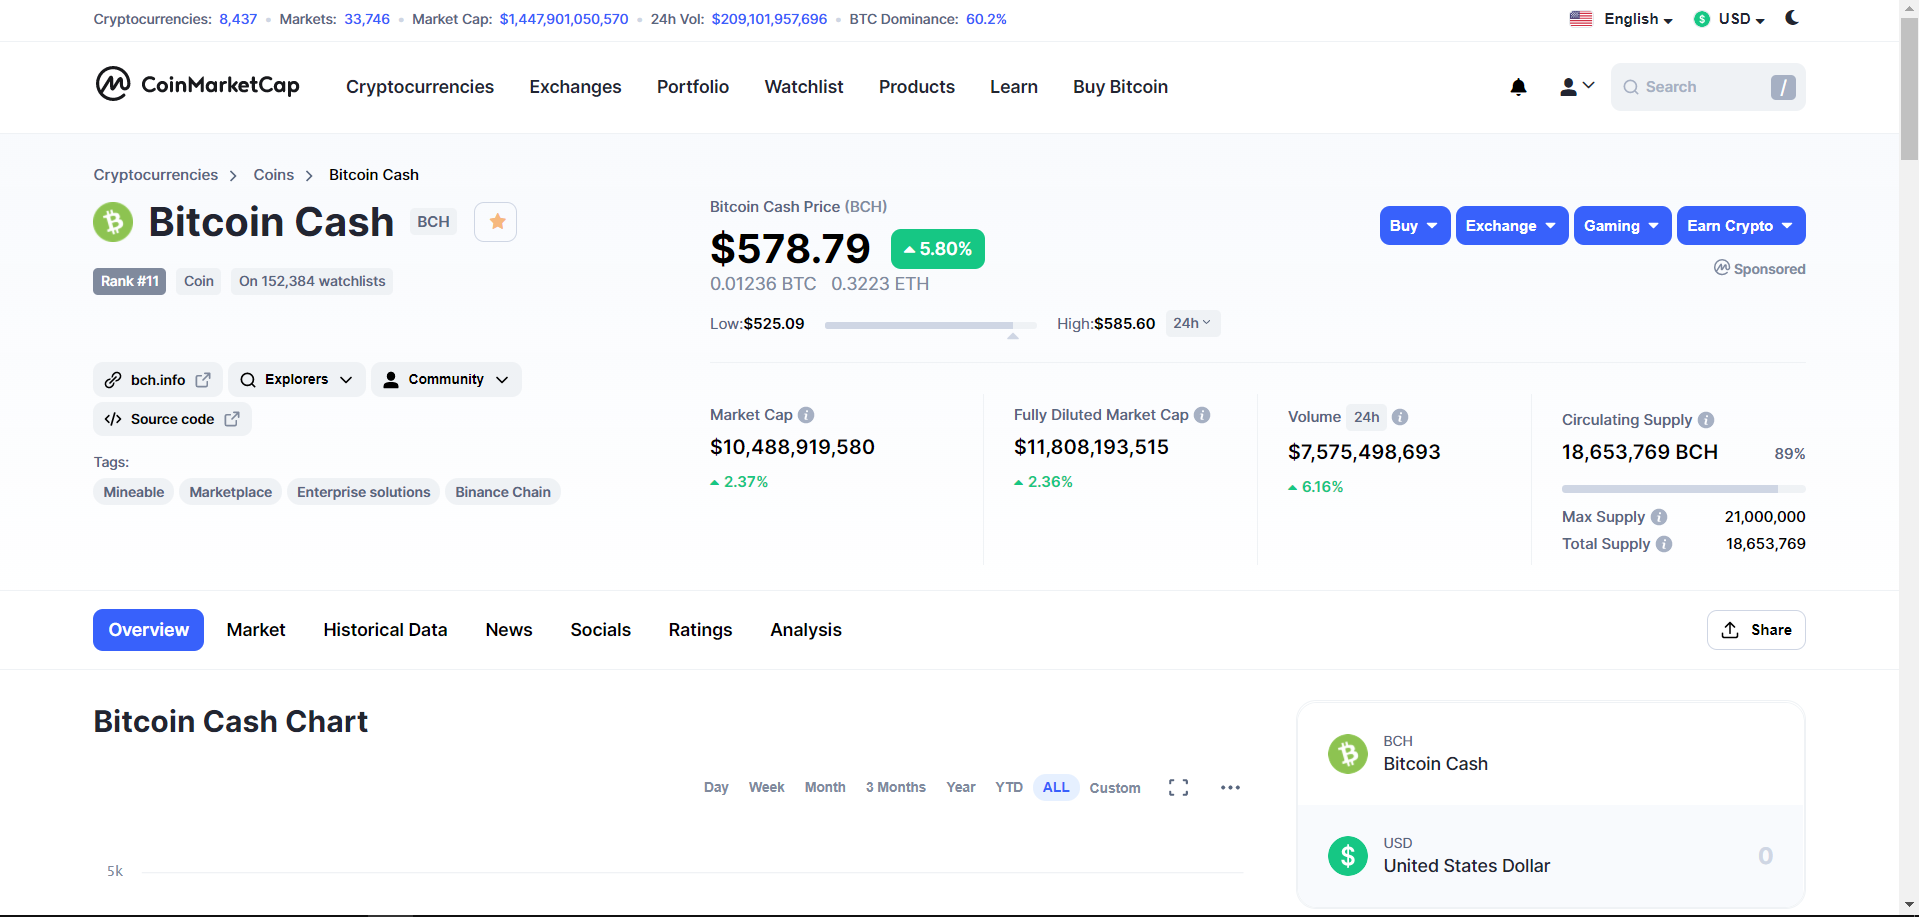Switch to the Historical Data tab

[x=385, y=630]
